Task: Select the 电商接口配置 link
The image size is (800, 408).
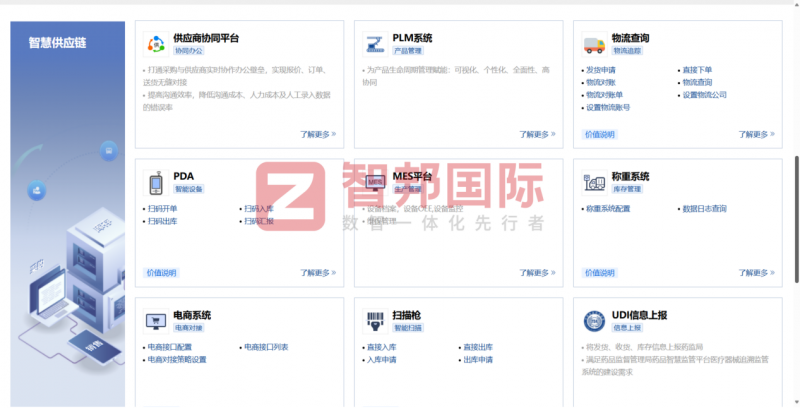Action: point(169,347)
